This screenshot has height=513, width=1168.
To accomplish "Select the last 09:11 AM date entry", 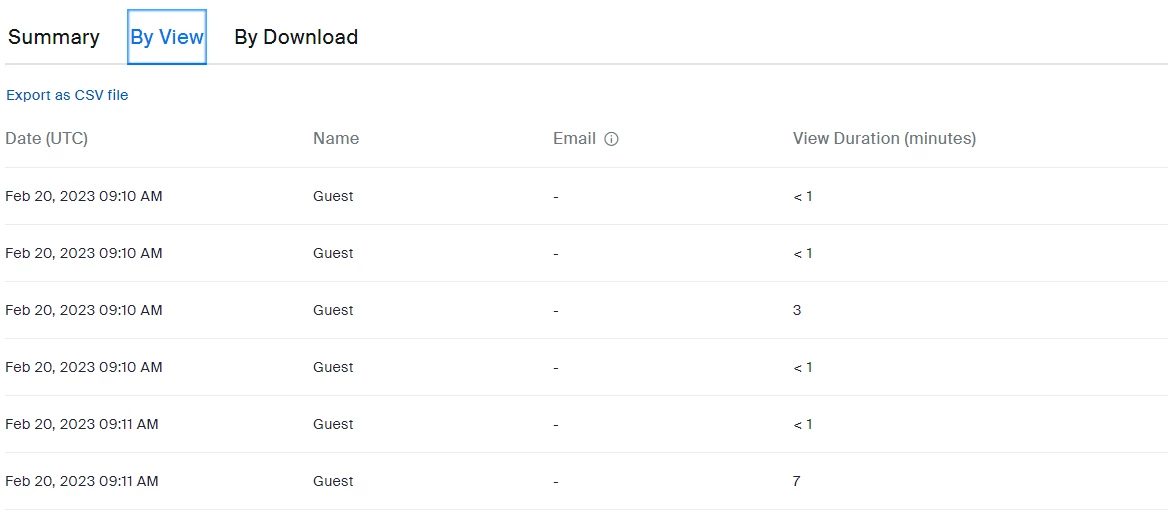I will coord(82,481).
